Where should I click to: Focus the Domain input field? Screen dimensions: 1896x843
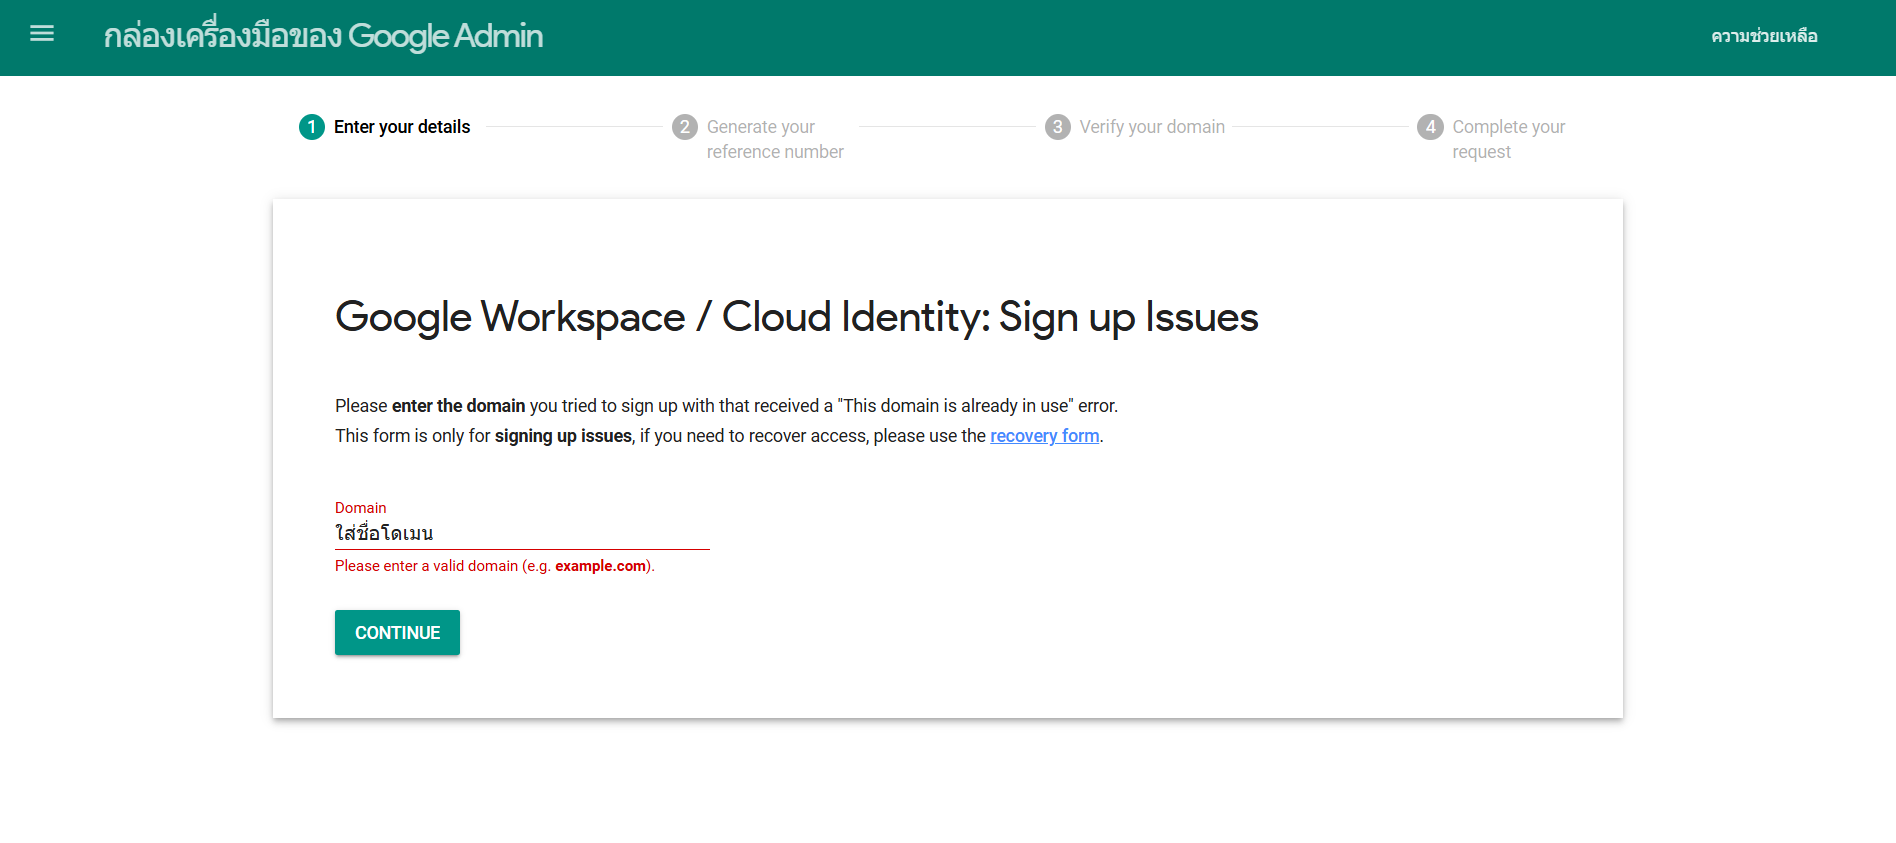point(522,534)
